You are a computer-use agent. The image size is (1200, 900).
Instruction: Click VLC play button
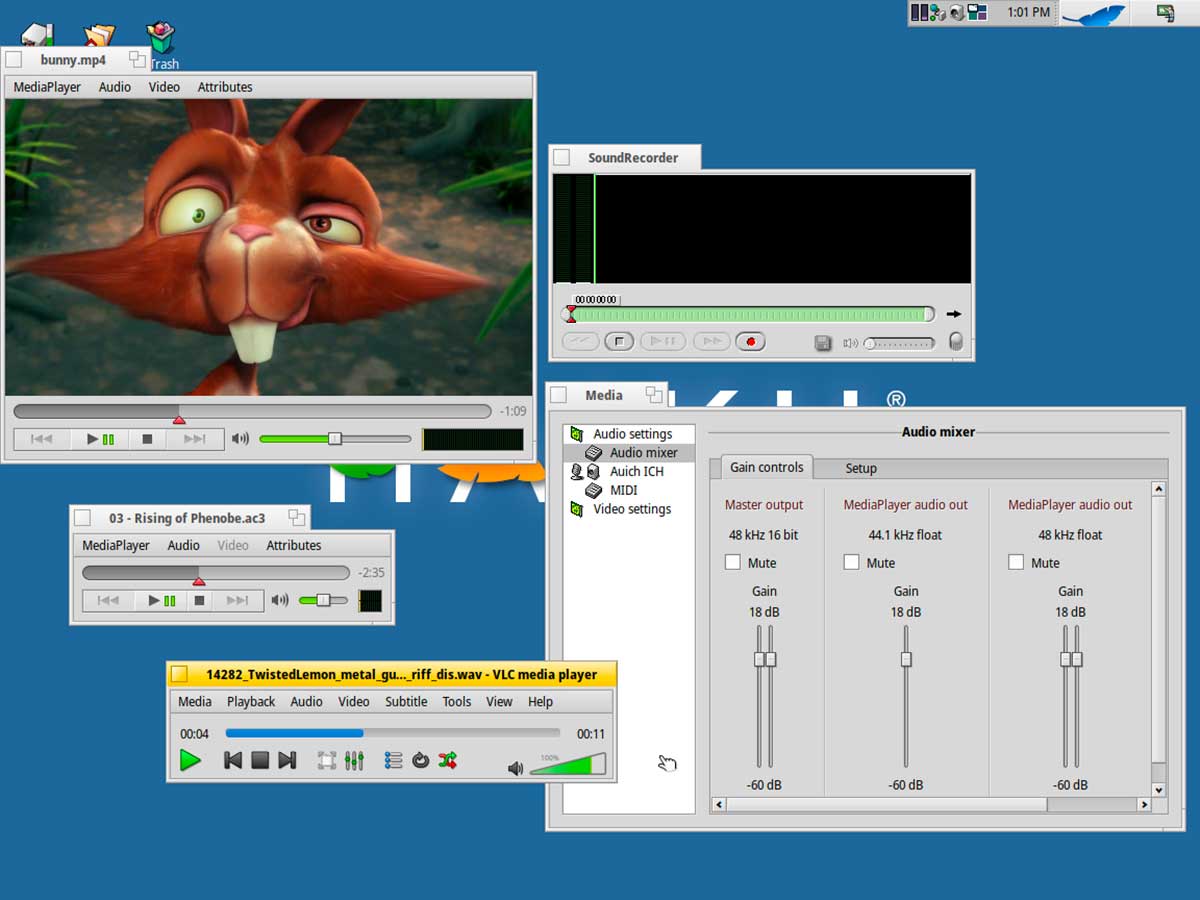coord(190,760)
